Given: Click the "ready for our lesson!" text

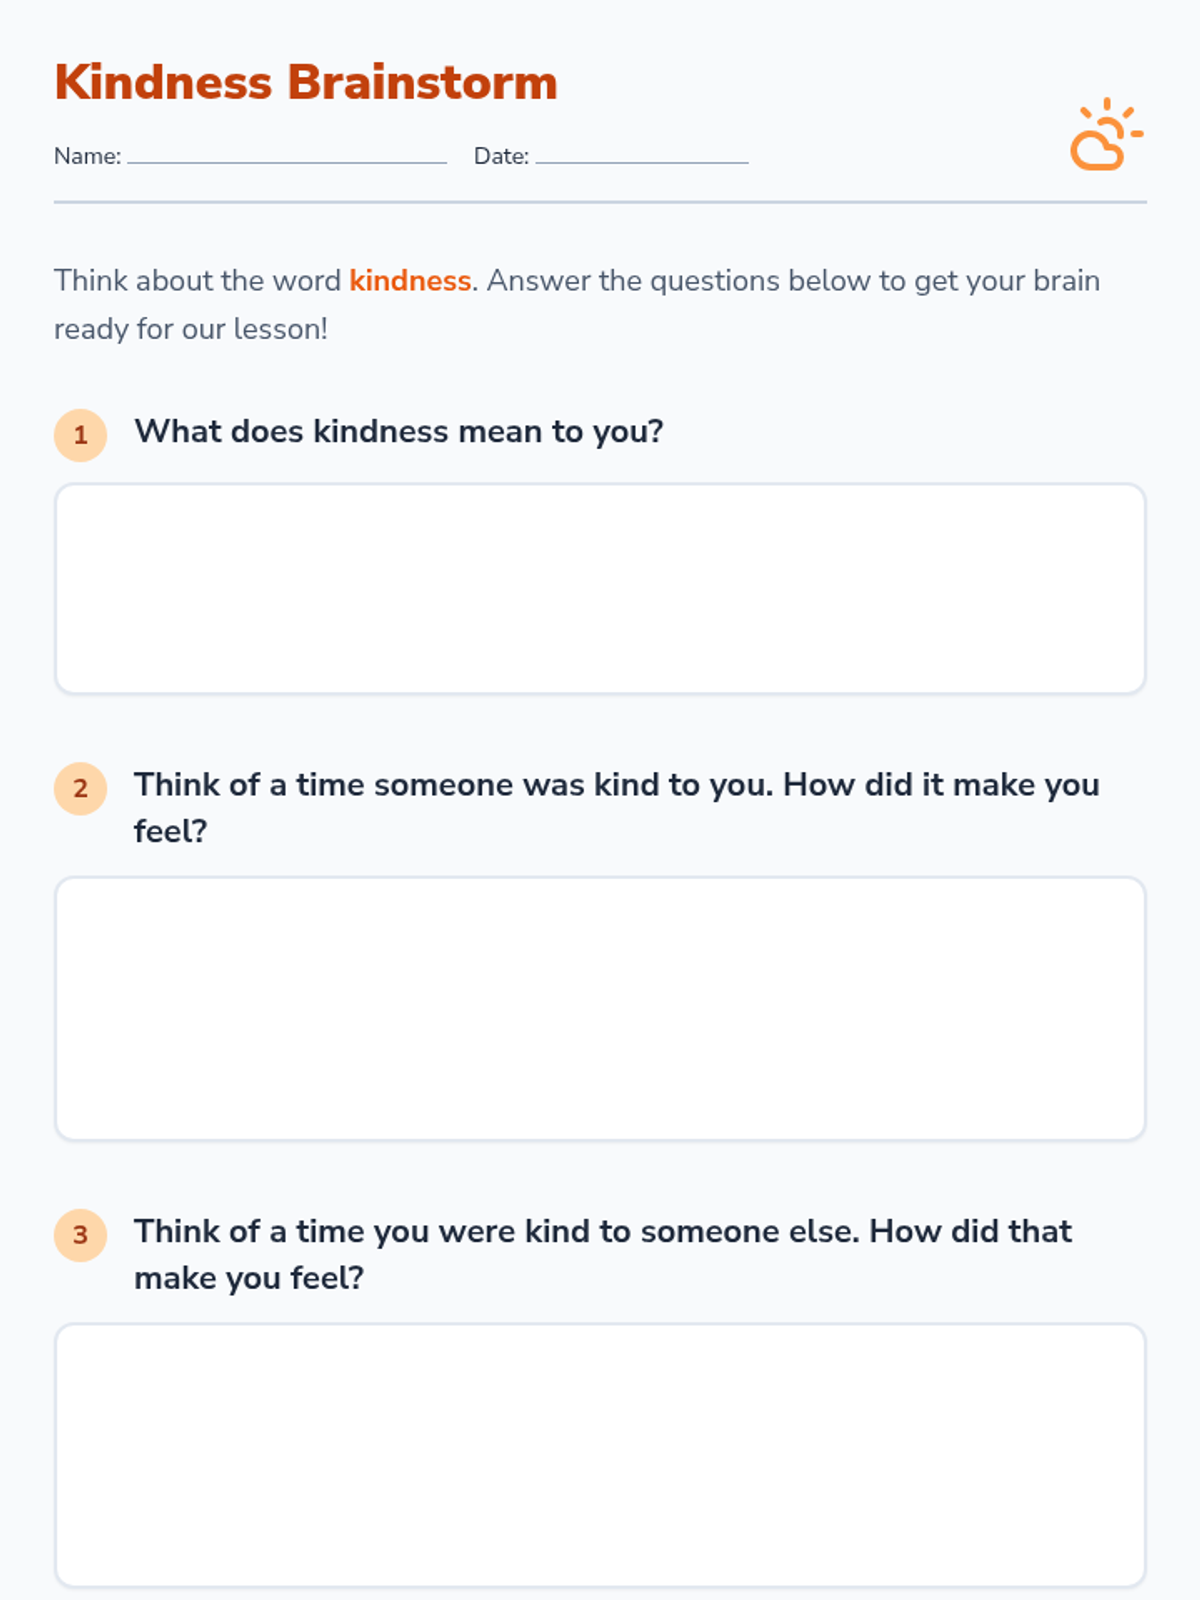Looking at the screenshot, I should 191,329.
